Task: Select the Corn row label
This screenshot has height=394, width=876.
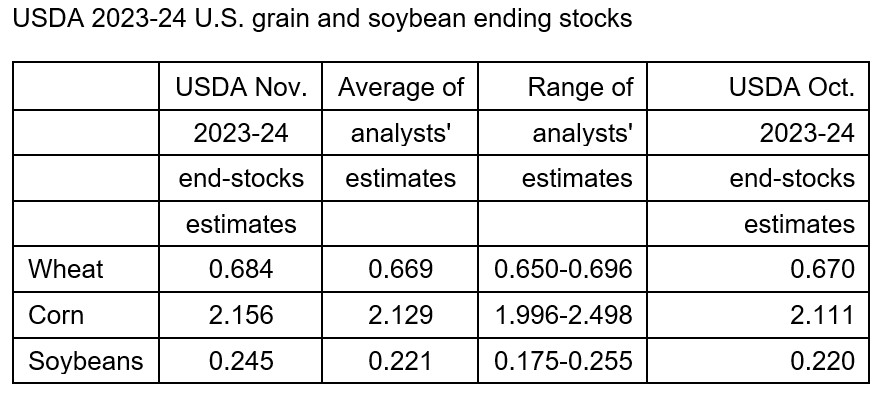Action: coord(56,315)
